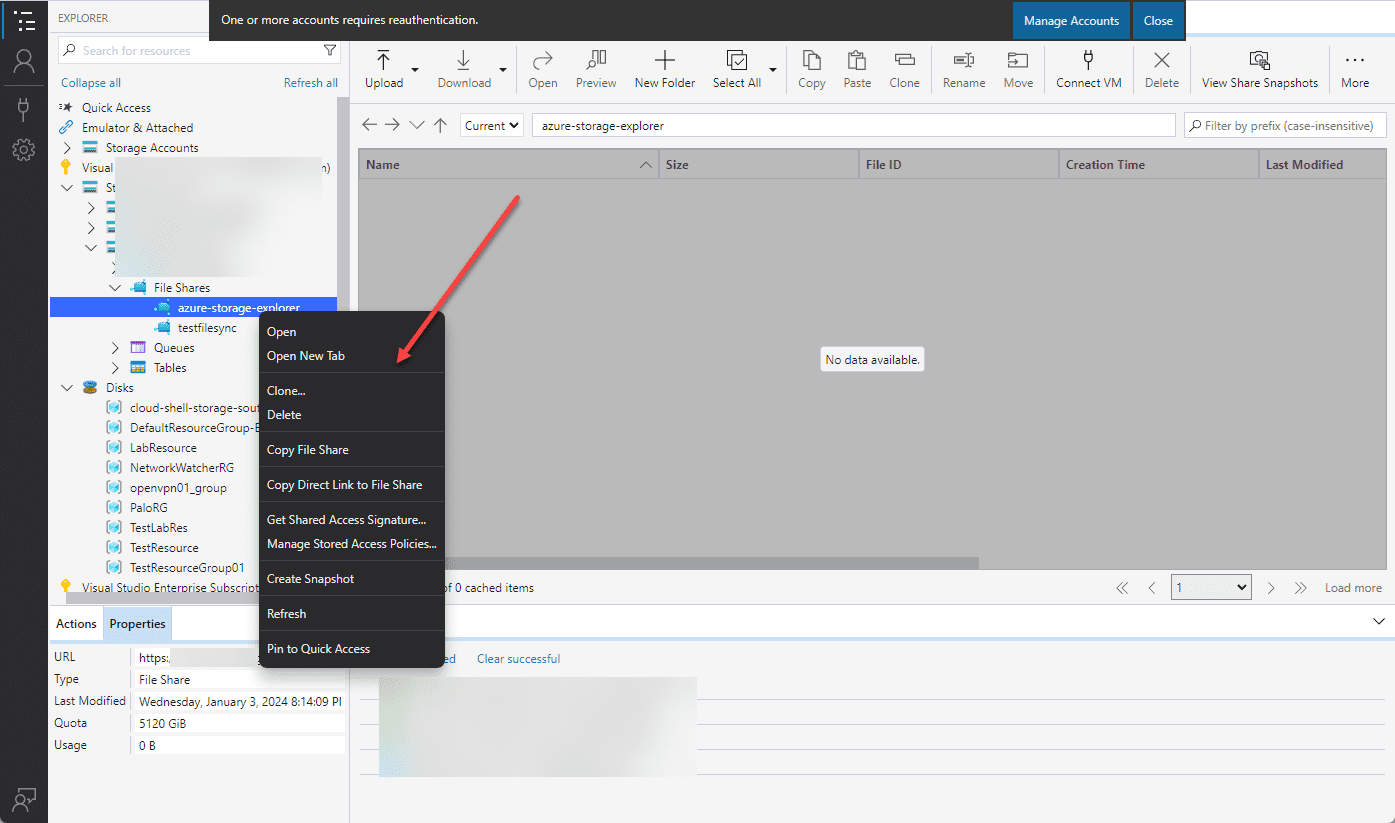Click the Paste toolbar button
This screenshot has width=1395, height=823.
(857, 69)
